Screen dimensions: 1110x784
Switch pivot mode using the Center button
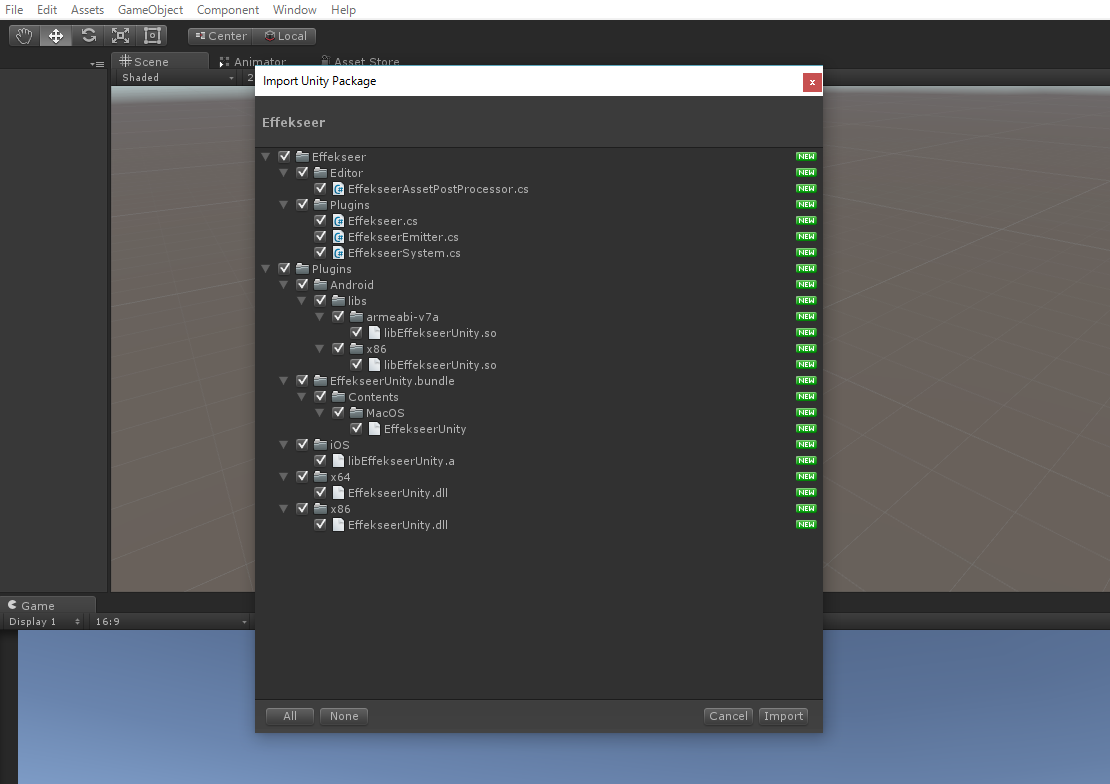coord(220,35)
